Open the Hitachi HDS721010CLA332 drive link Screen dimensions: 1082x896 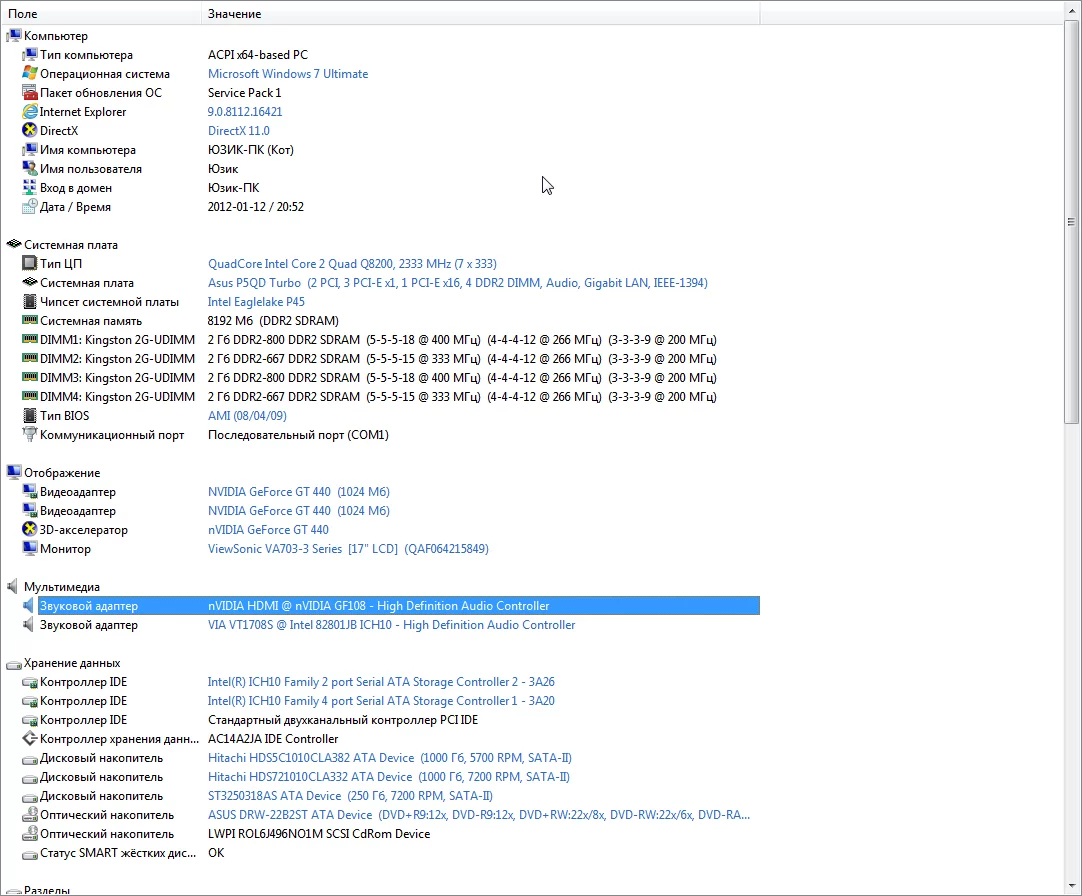tap(388, 777)
